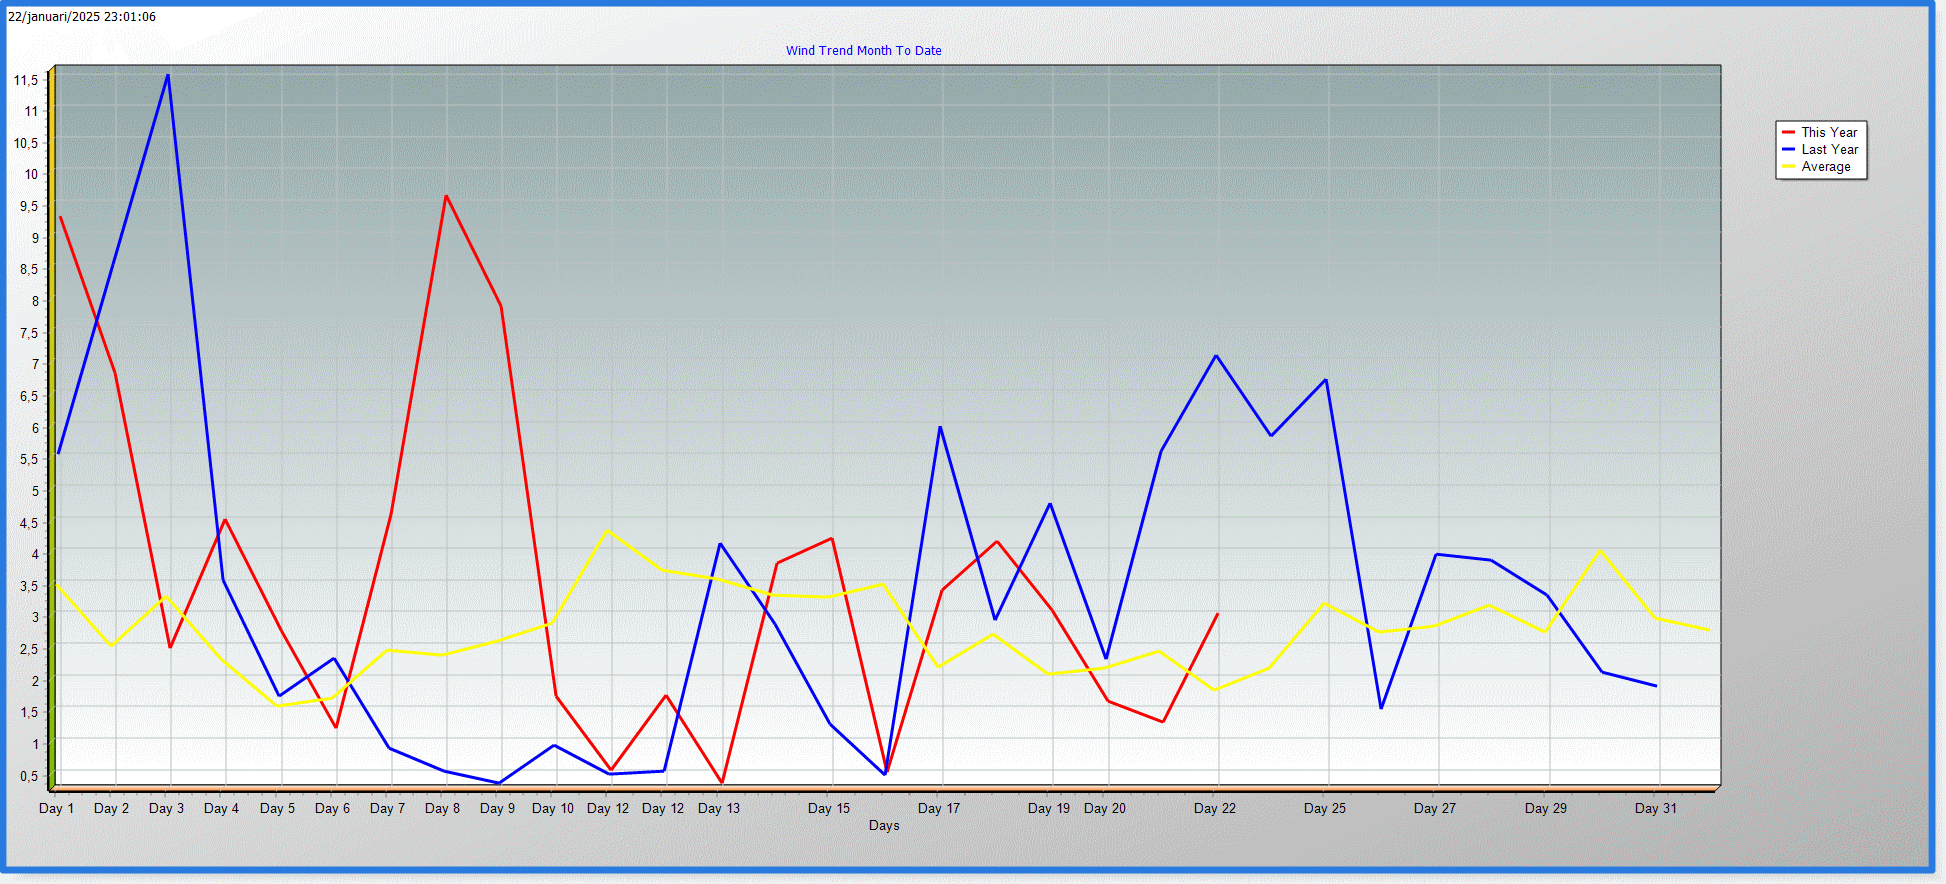Viewport: 1946px width, 884px height.
Task: Click the "3,5" y-axis value
Action: click(29, 586)
